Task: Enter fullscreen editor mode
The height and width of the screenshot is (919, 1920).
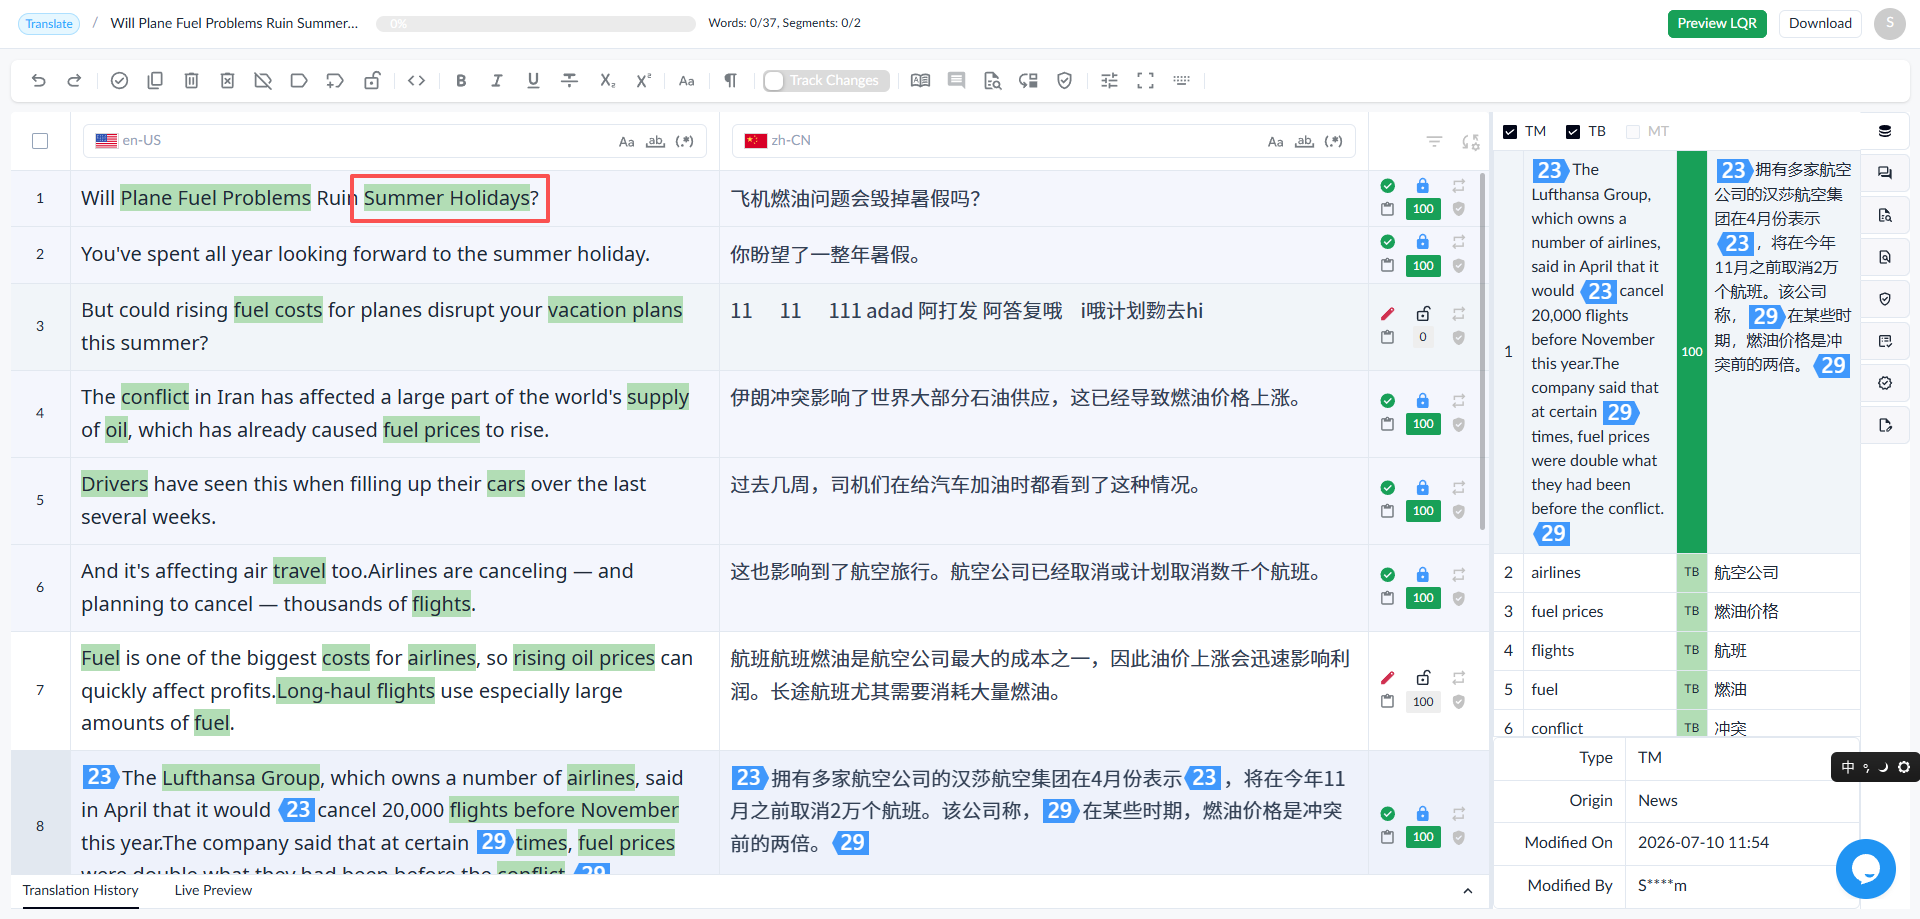Action: click(1145, 81)
